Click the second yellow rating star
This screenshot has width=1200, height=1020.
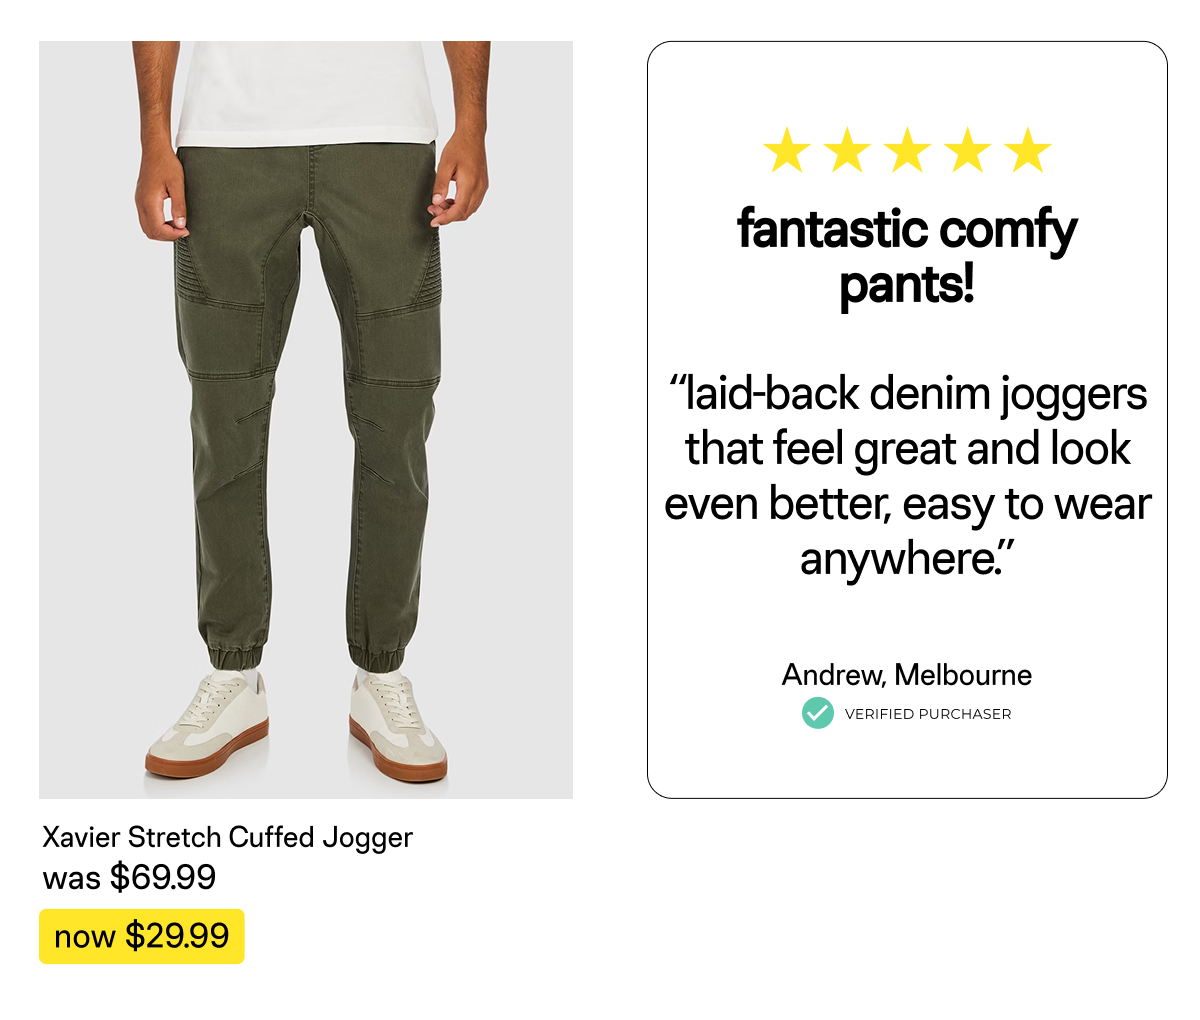click(x=847, y=150)
